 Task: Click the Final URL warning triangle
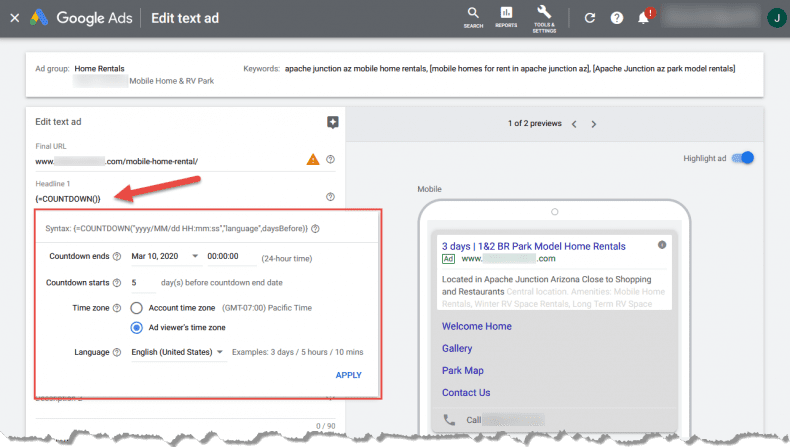(x=313, y=159)
